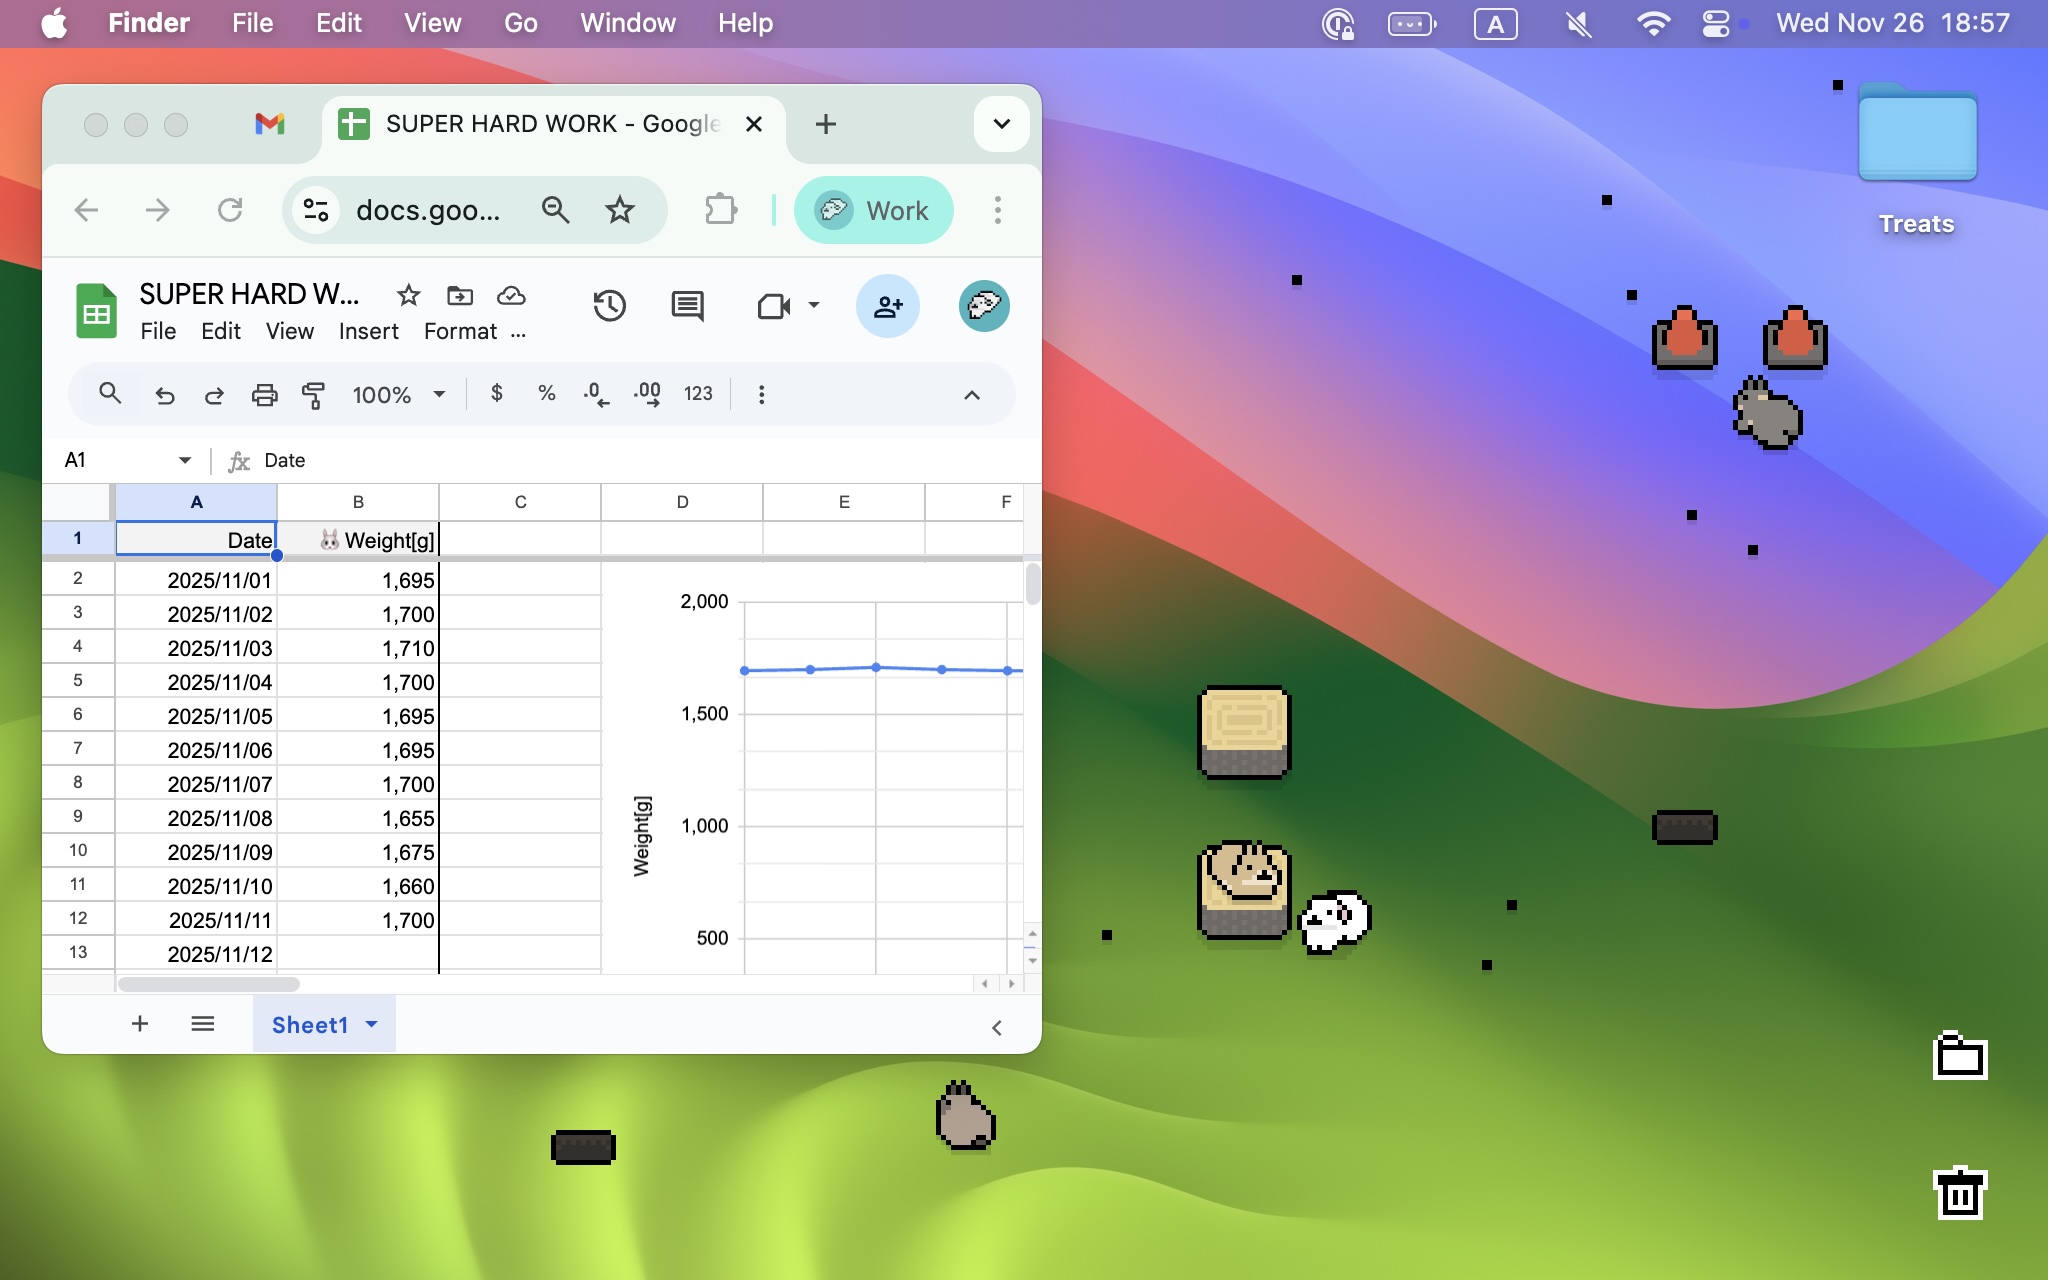
Task: Expand the A1 name box dropdown
Action: click(x=185, y=460)
